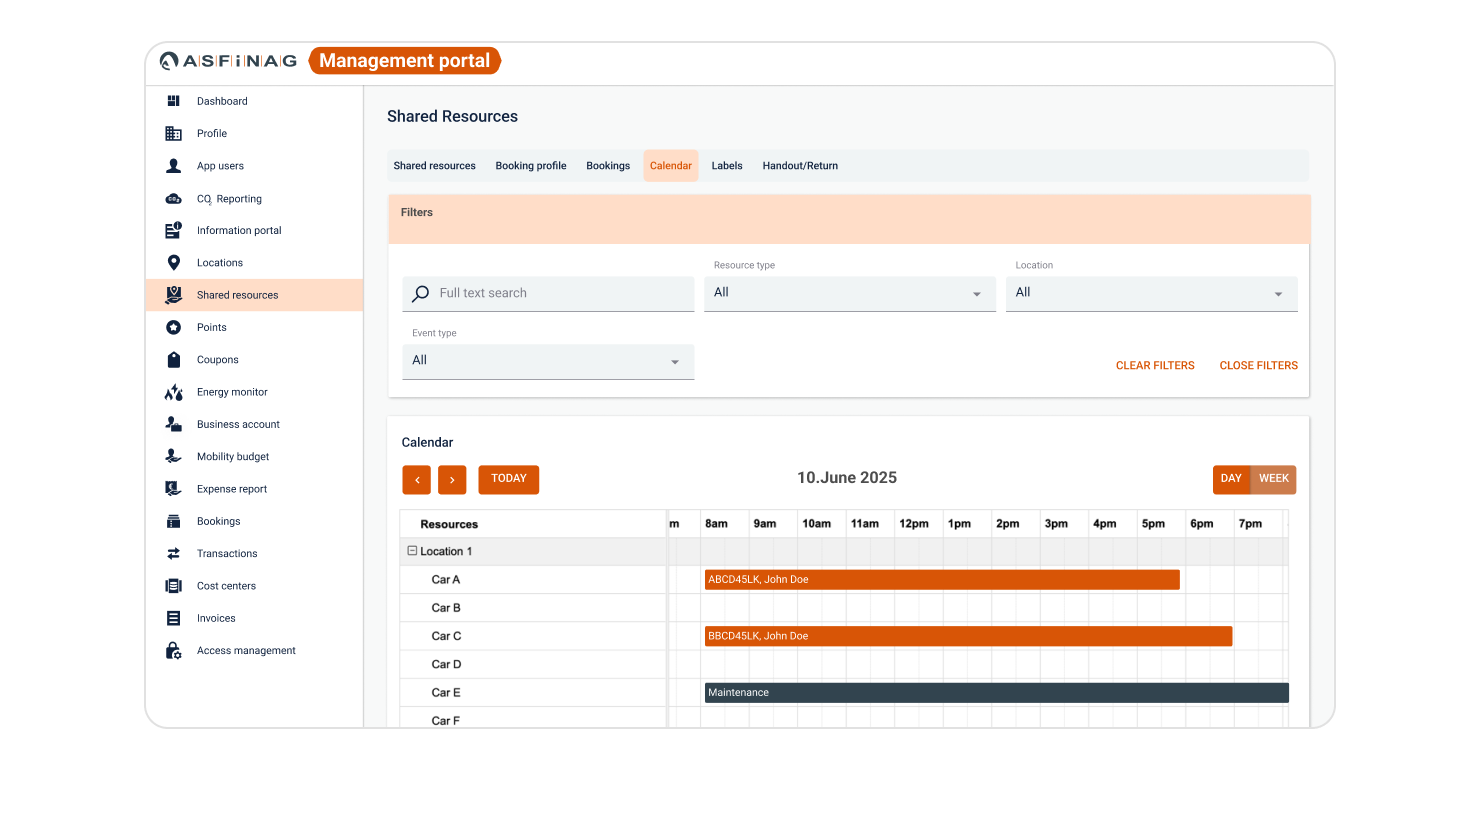Click the Transactions arrows icon
1480x830 pixels.
(x=173, y=554)
